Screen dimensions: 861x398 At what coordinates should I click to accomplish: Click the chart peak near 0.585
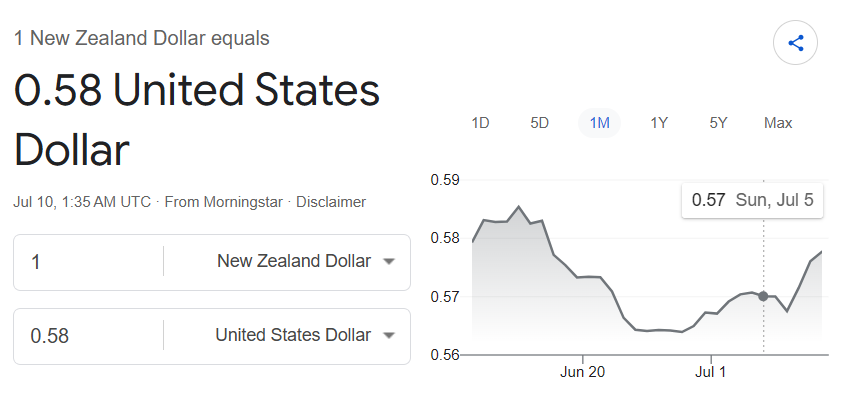point(519,207)
